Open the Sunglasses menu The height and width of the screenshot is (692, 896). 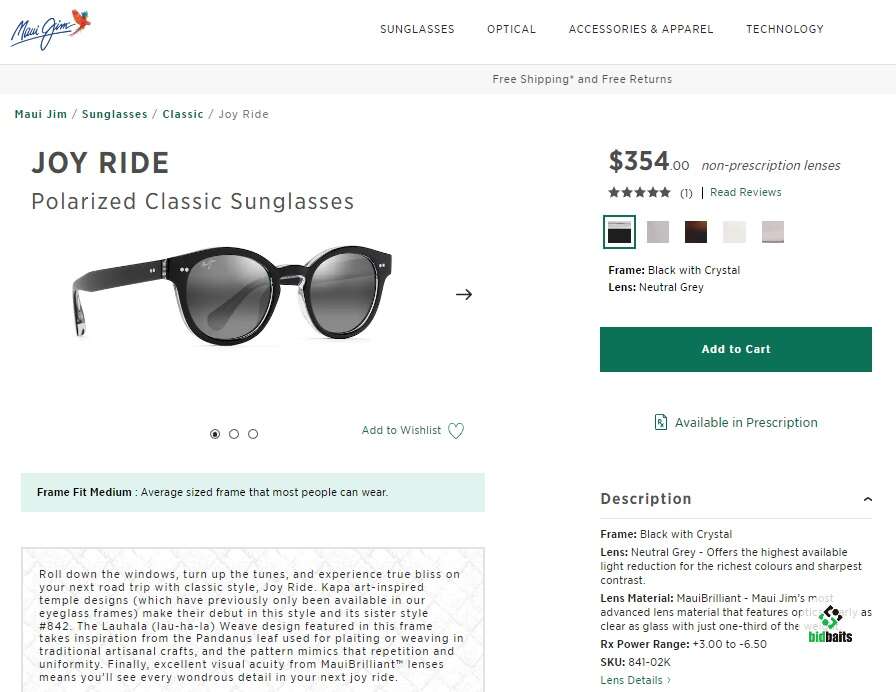417,29
